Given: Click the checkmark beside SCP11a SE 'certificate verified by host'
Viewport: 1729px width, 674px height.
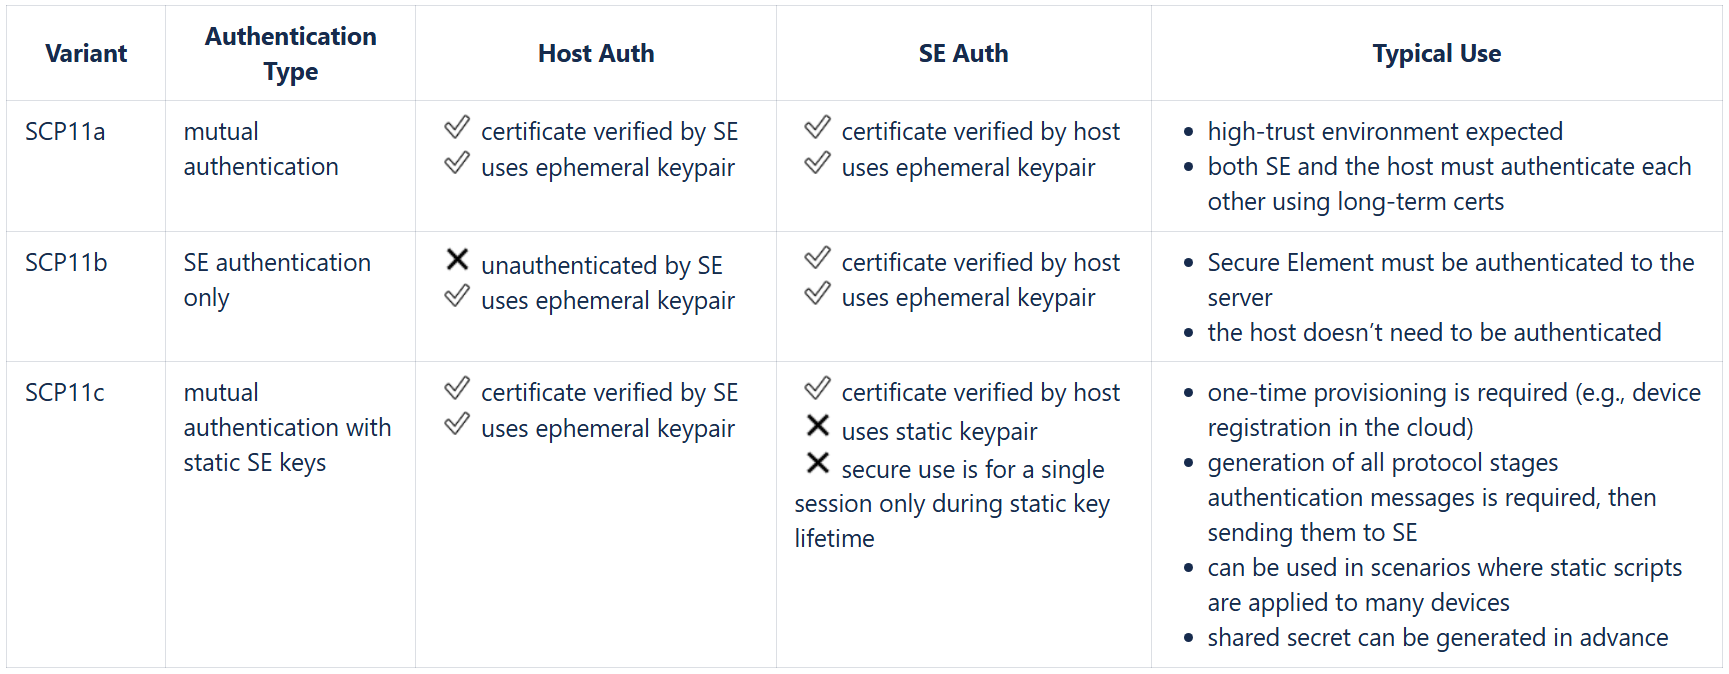Looking at the screenshot, I should [818, 127].
